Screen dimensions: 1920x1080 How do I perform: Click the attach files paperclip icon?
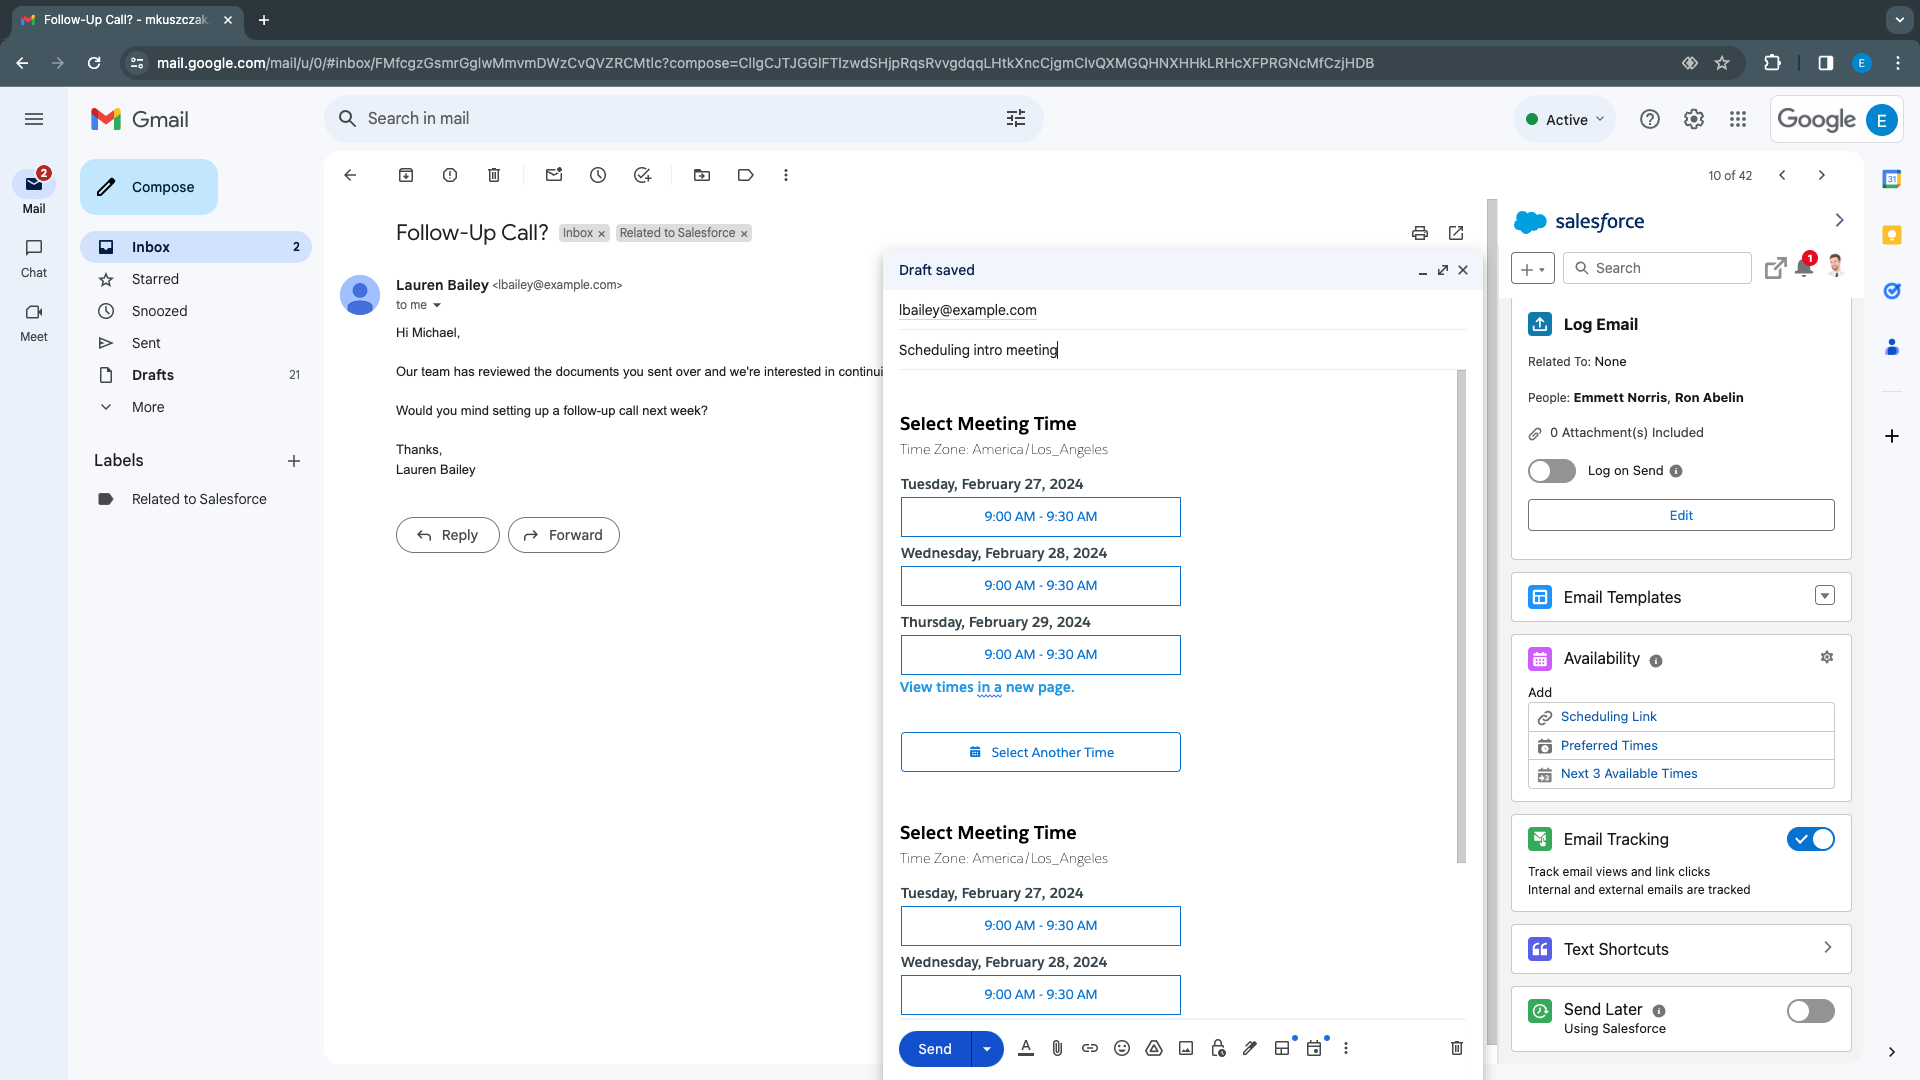click(1057, 1048)
